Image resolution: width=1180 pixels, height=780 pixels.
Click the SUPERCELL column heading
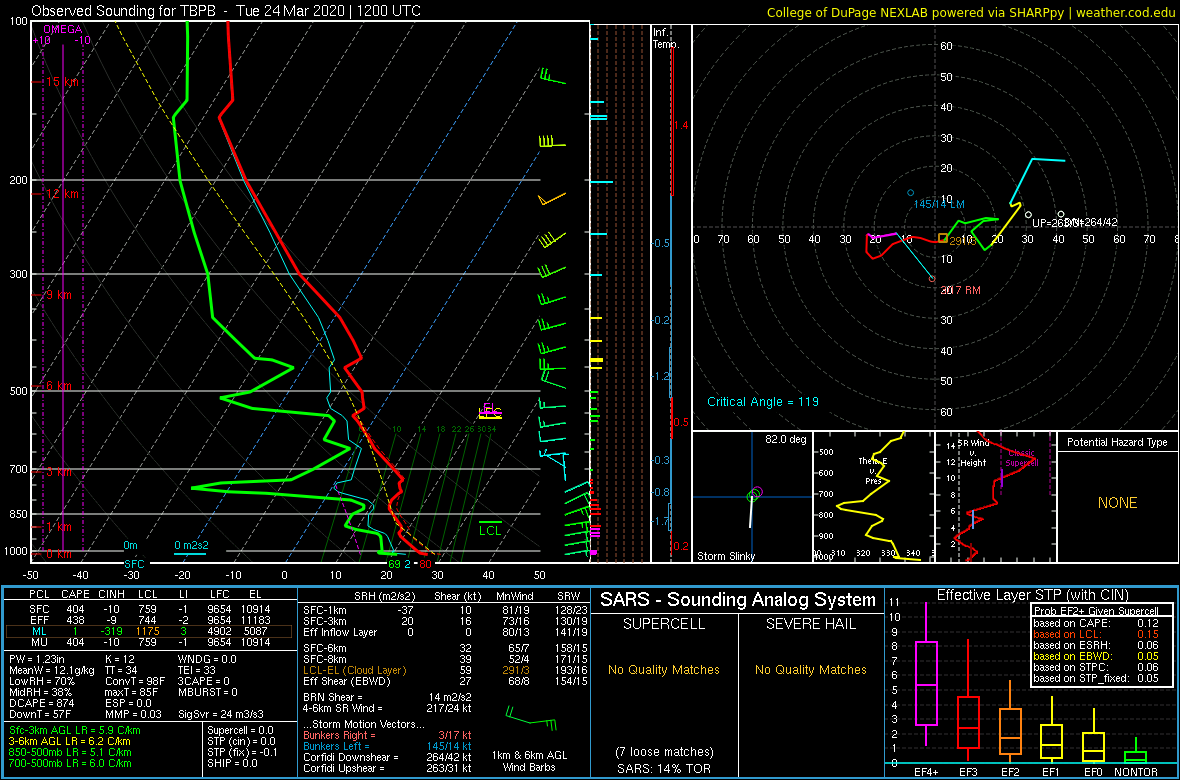(x=664, y=624)
